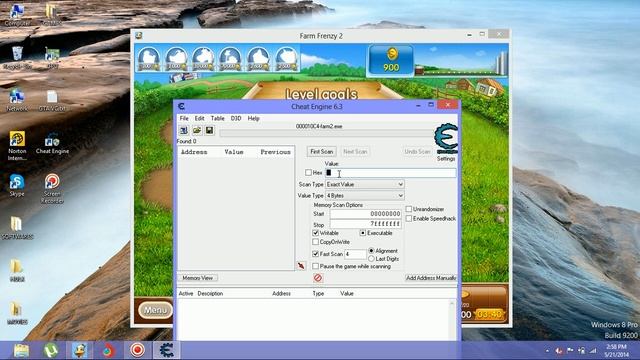This screenshot has height=360, width=640.
Task: Select the Alignment radio button
Action: 371,251
